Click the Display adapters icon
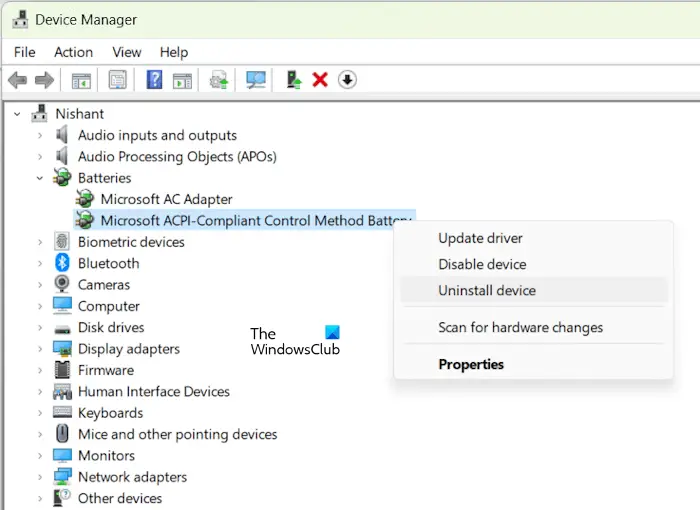The height and width of the screenshot is (510, 700). [x=62, y=348]
